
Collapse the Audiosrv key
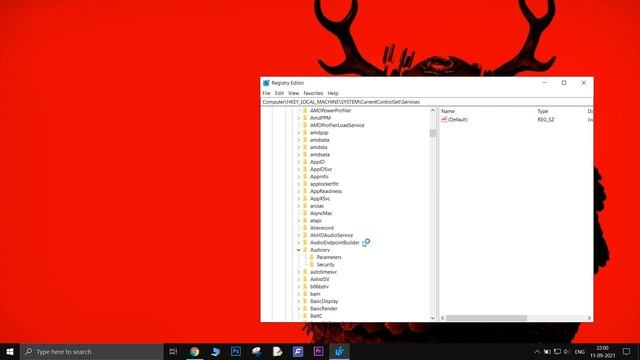tap(298, 250)
